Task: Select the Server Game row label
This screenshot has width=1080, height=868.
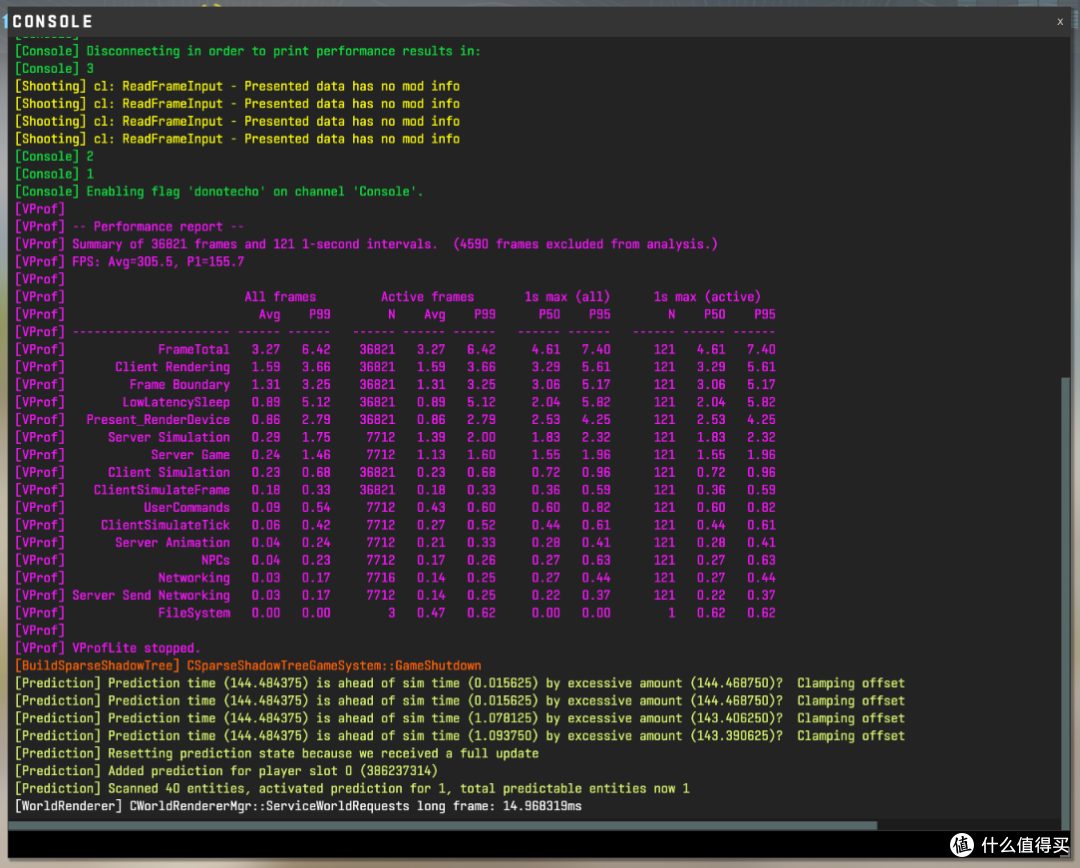Action: click(190, 455)
